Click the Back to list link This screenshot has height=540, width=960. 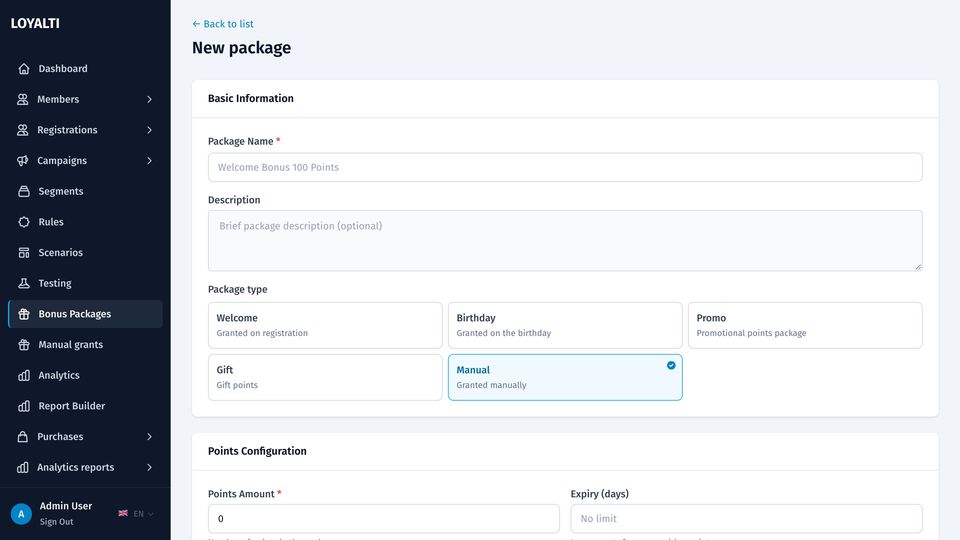(x=223, y=24)
